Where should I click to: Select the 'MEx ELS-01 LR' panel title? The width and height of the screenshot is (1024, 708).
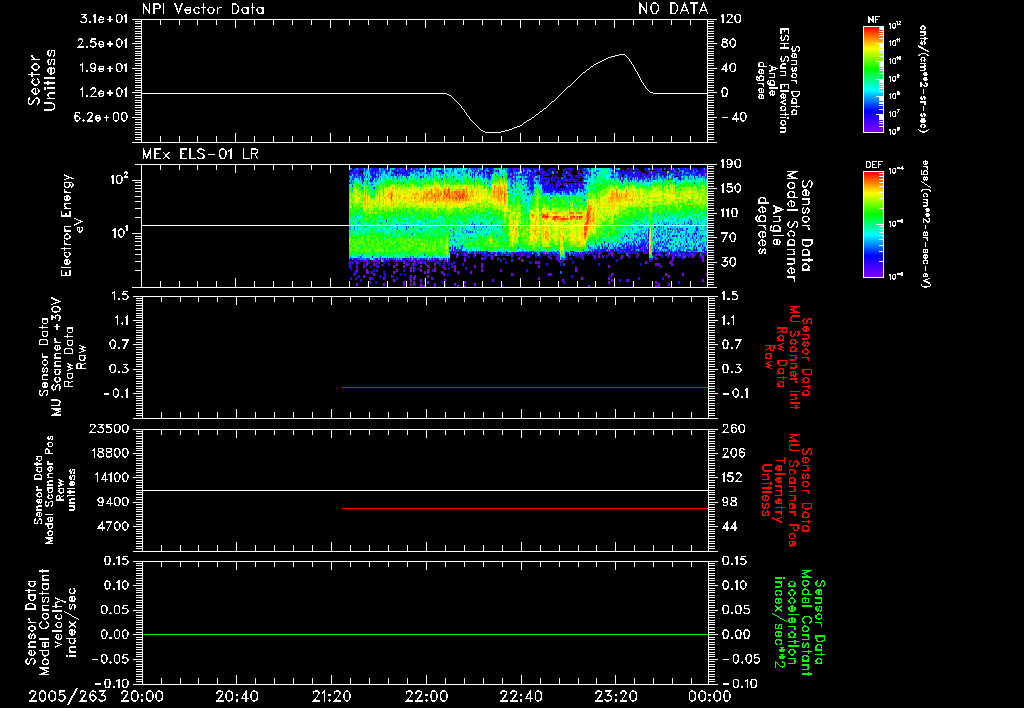coord(200,154)
